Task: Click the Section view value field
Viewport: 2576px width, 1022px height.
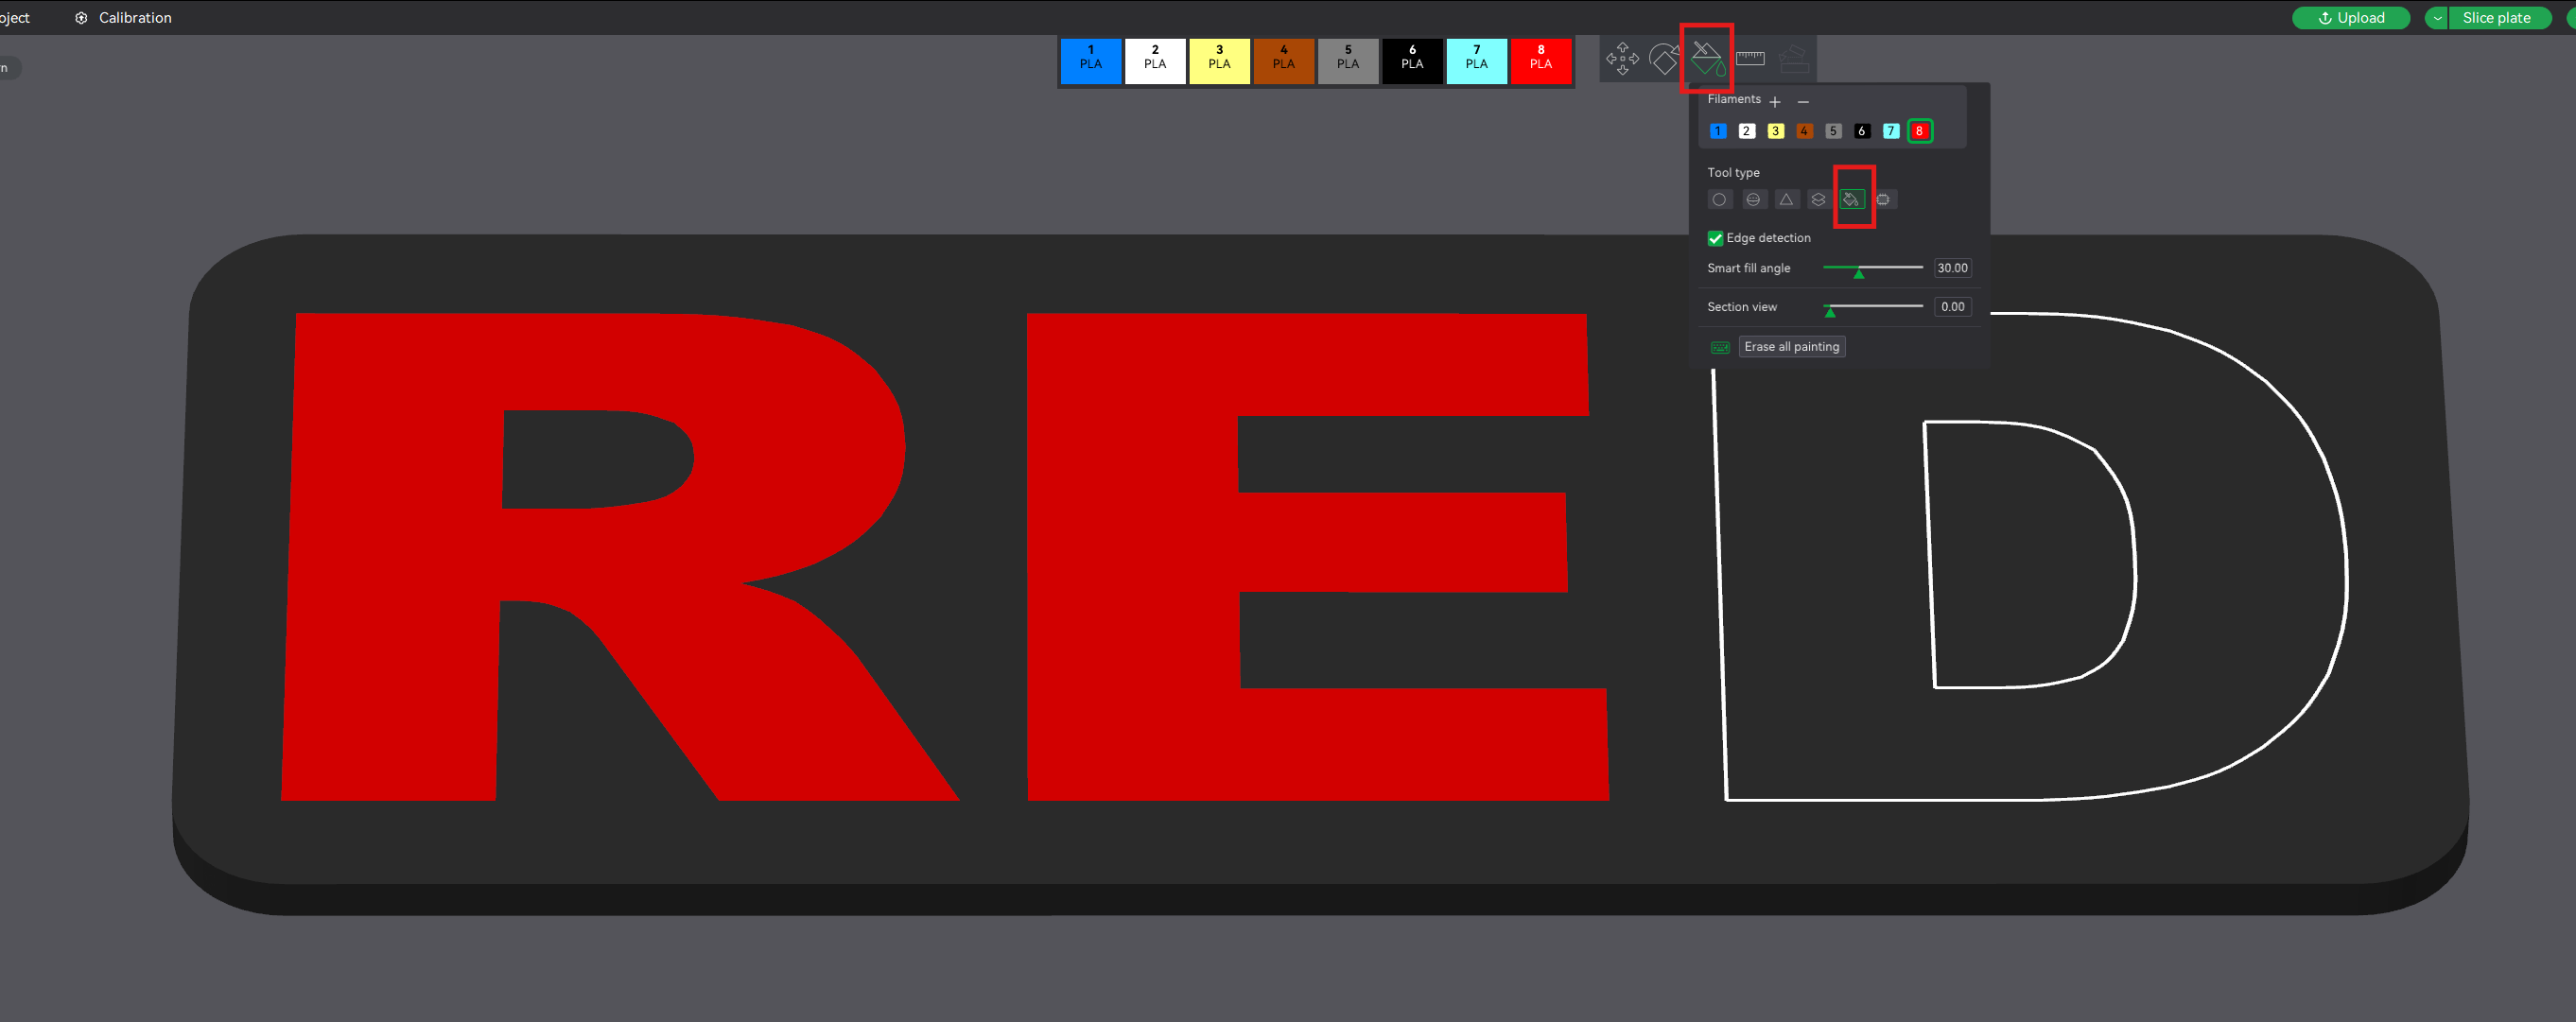Action: tap(1952, 307)
